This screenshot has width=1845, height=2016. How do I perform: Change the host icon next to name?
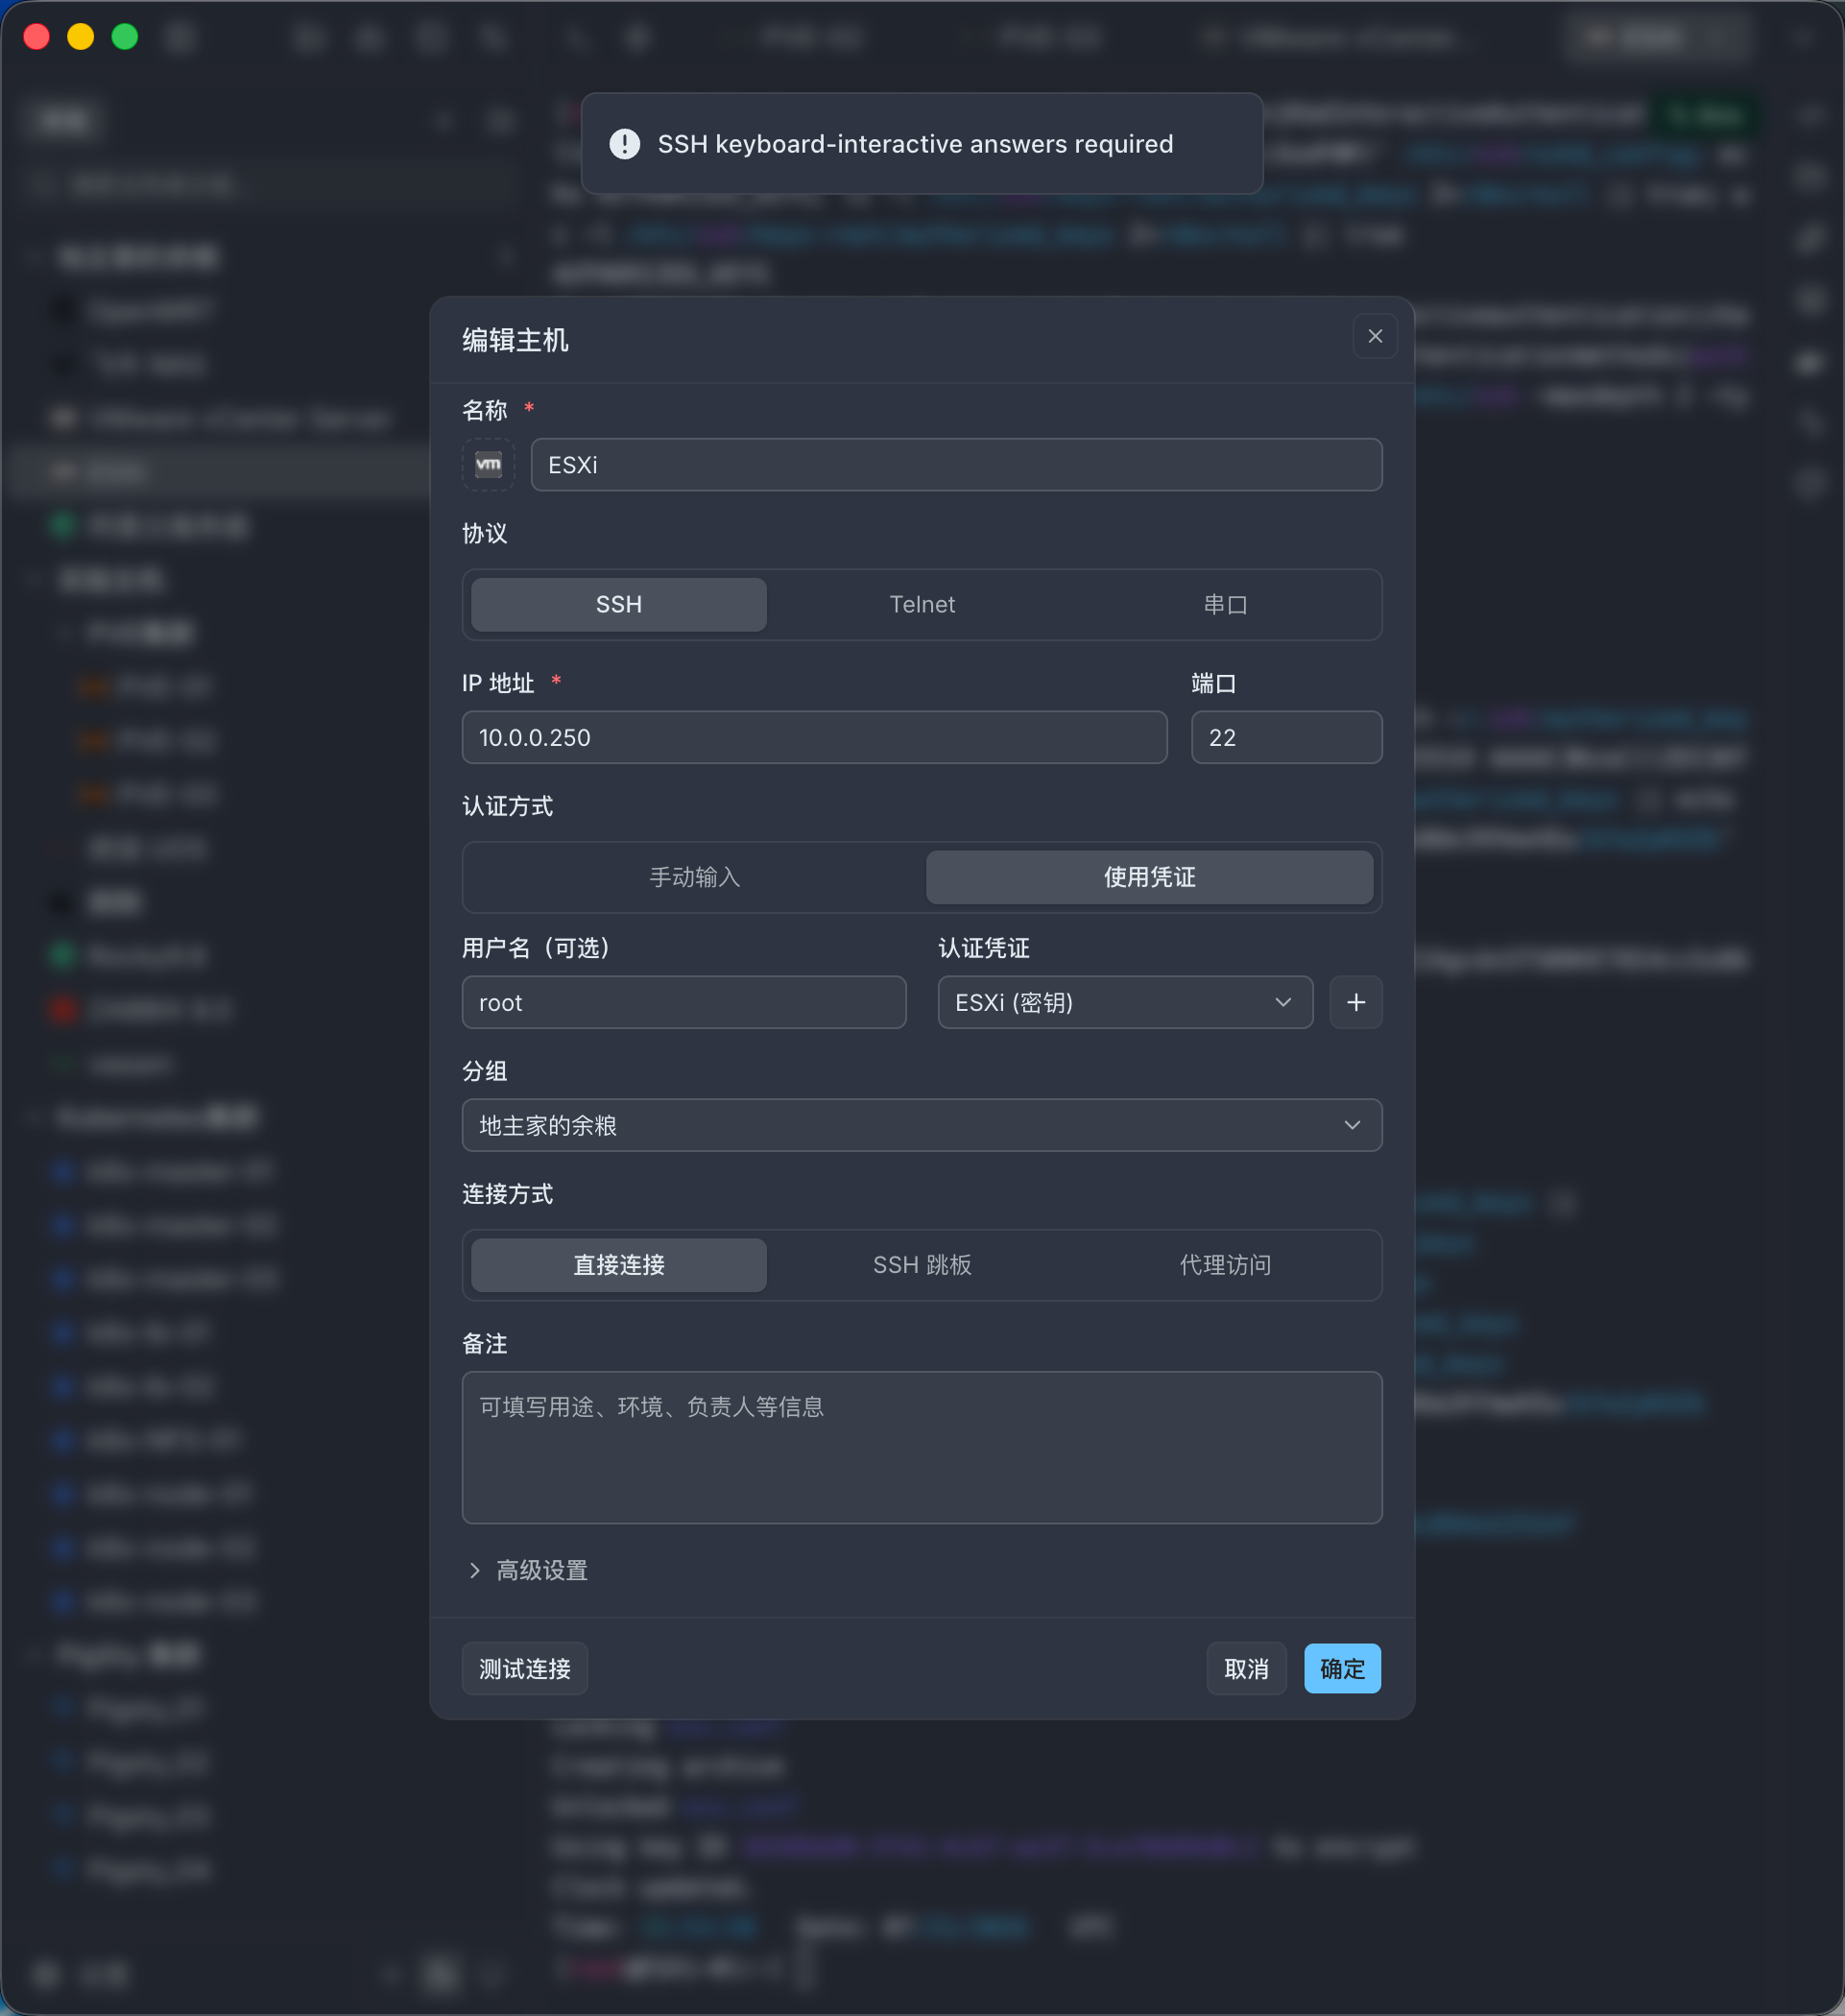point(488,464)
